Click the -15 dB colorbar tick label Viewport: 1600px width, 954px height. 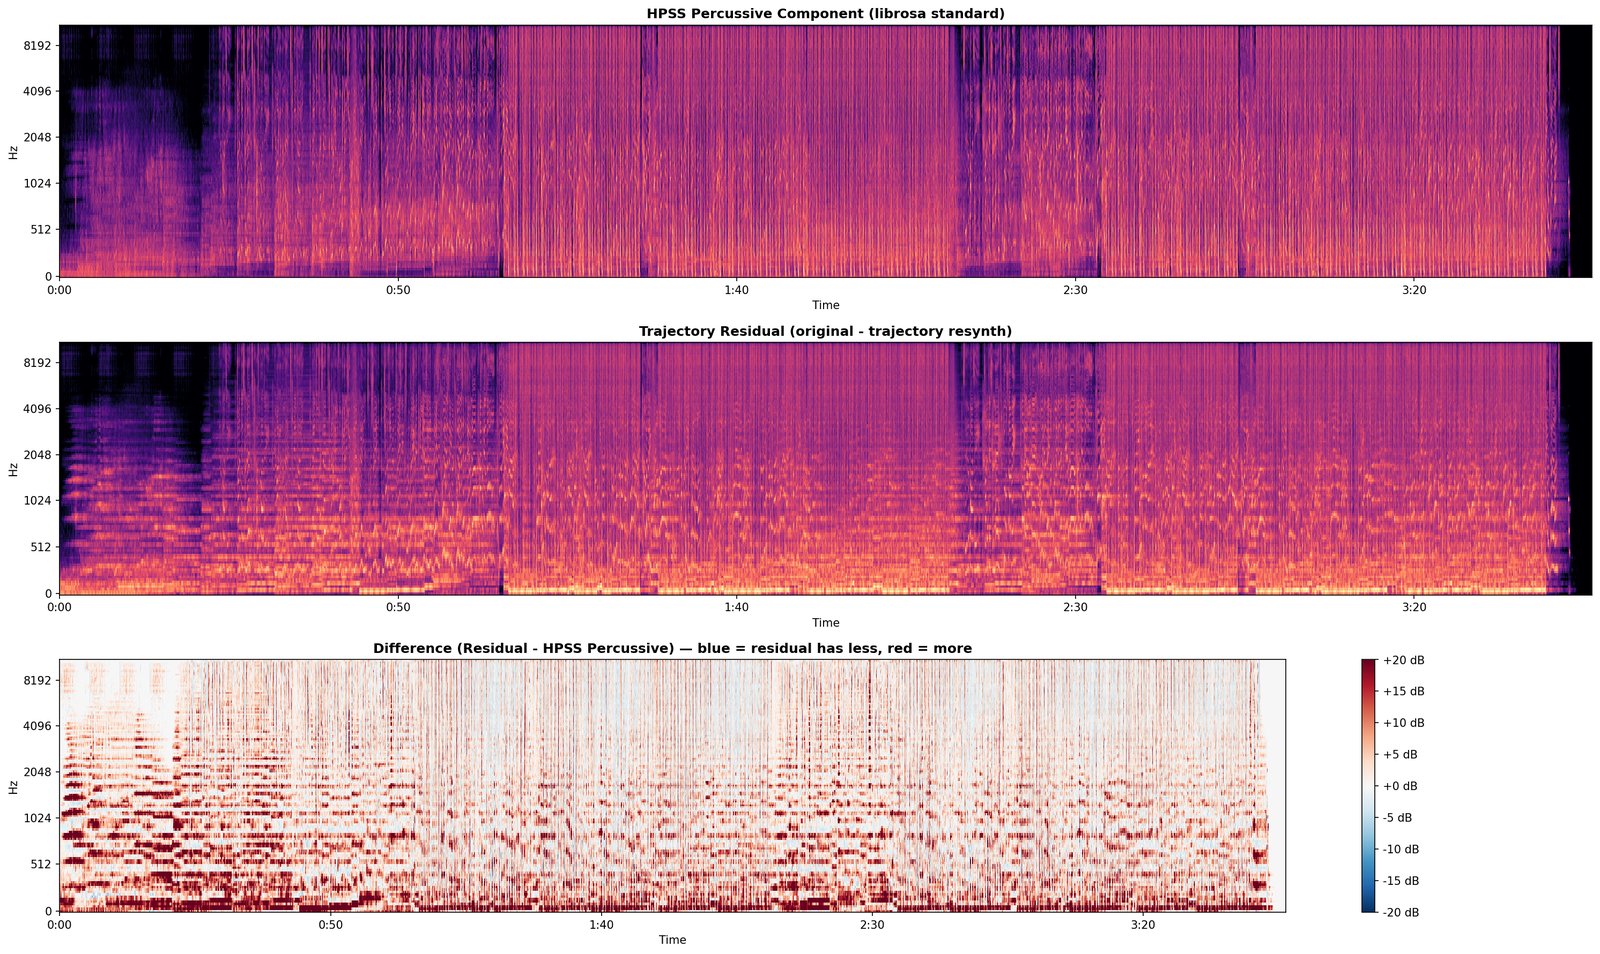coord(1401,881)
